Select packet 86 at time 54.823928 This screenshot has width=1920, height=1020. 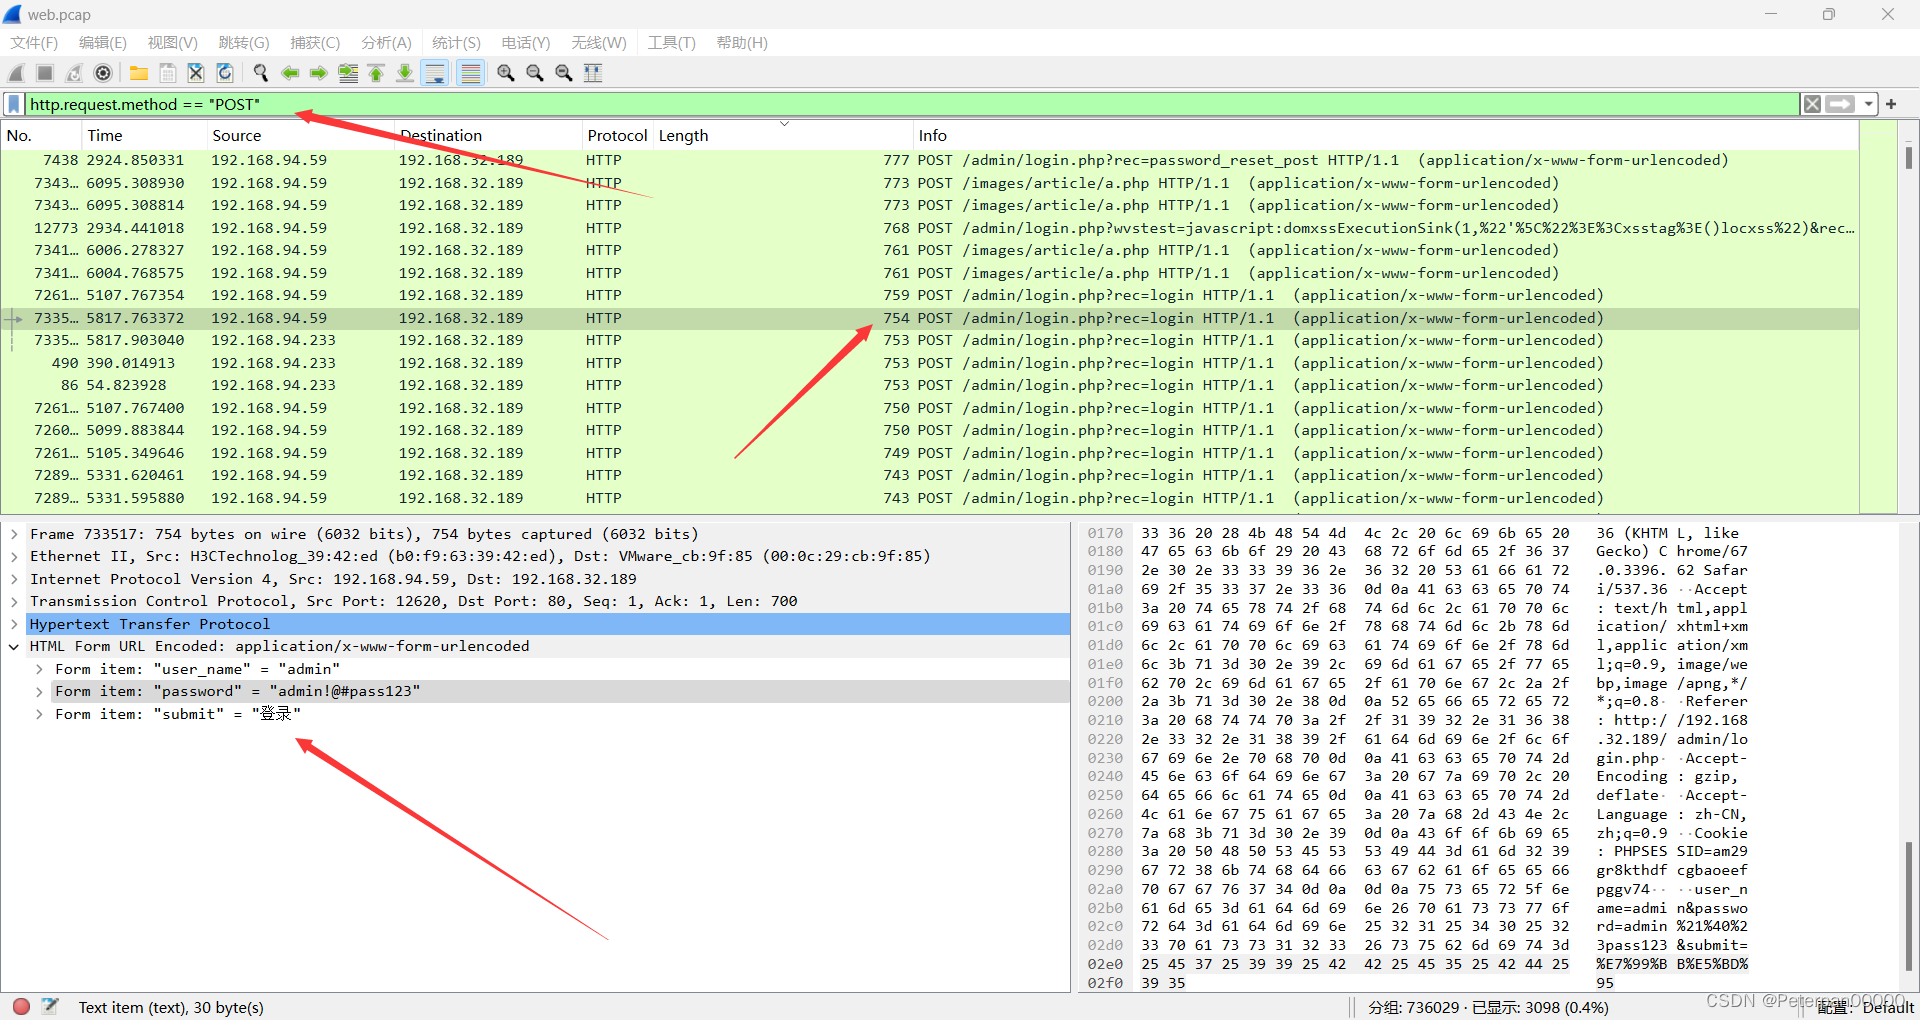pos(930,385)
